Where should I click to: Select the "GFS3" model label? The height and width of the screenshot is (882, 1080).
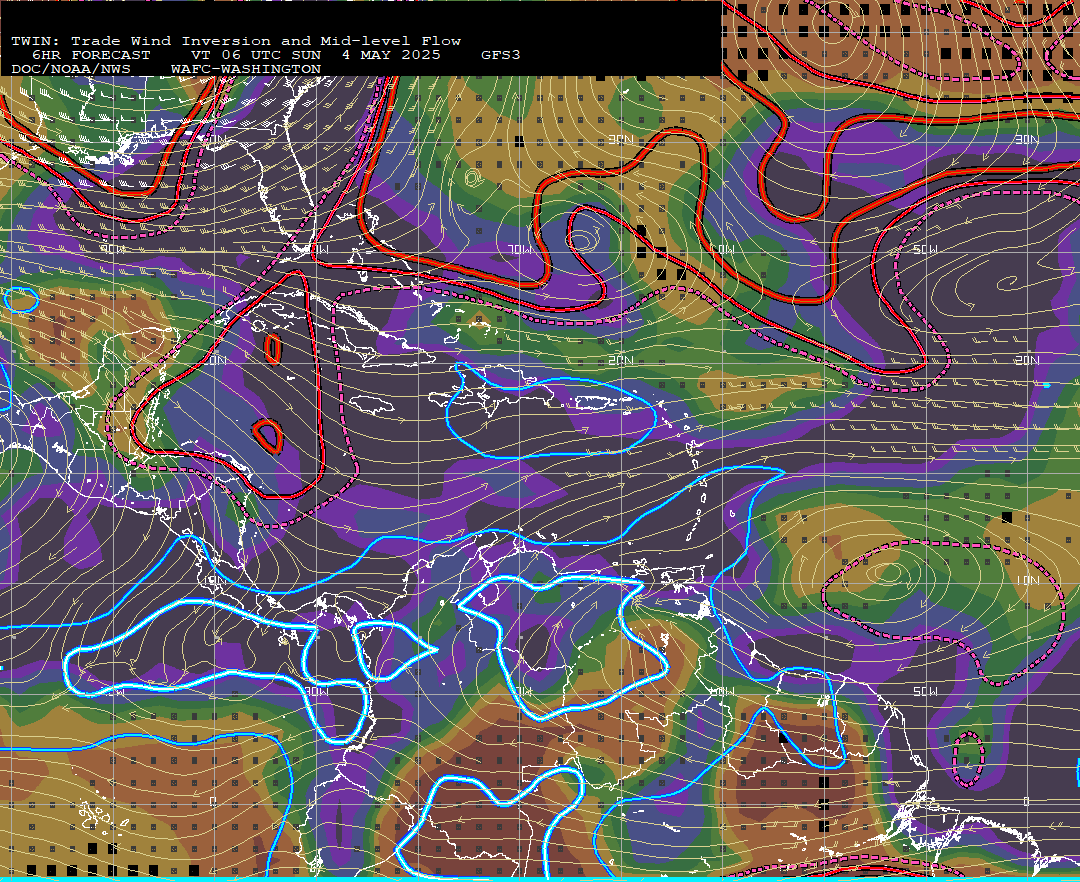click(x=501, y=55)
